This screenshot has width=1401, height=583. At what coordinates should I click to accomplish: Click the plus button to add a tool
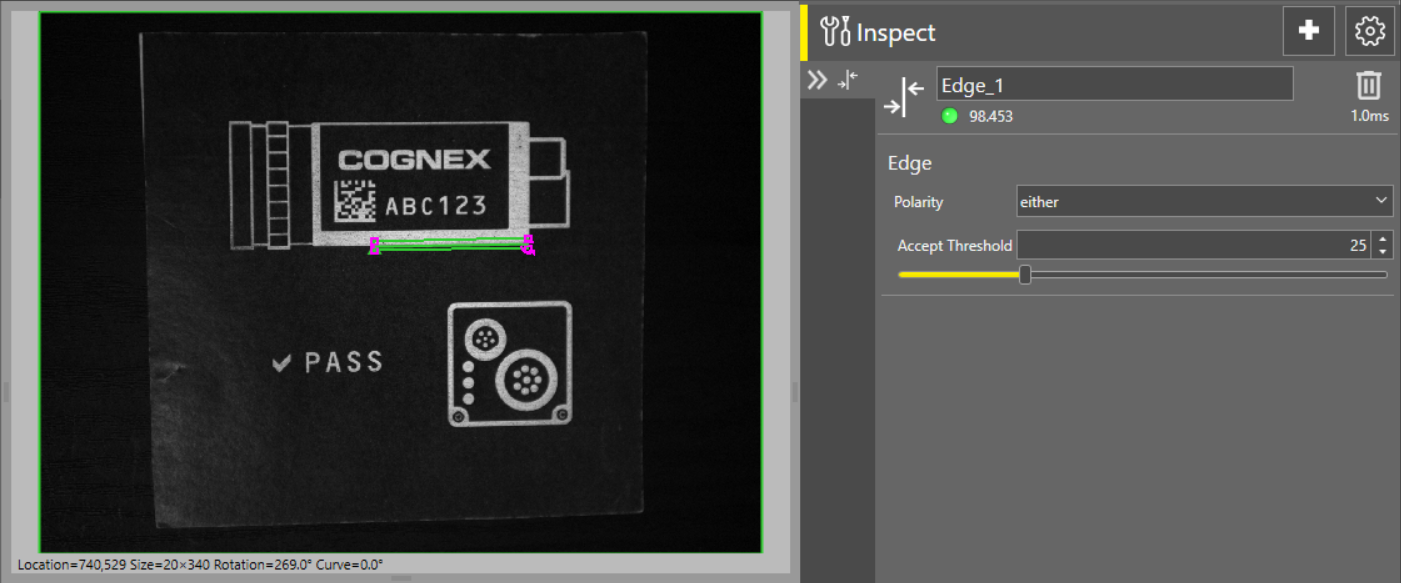coord(1308,31)
